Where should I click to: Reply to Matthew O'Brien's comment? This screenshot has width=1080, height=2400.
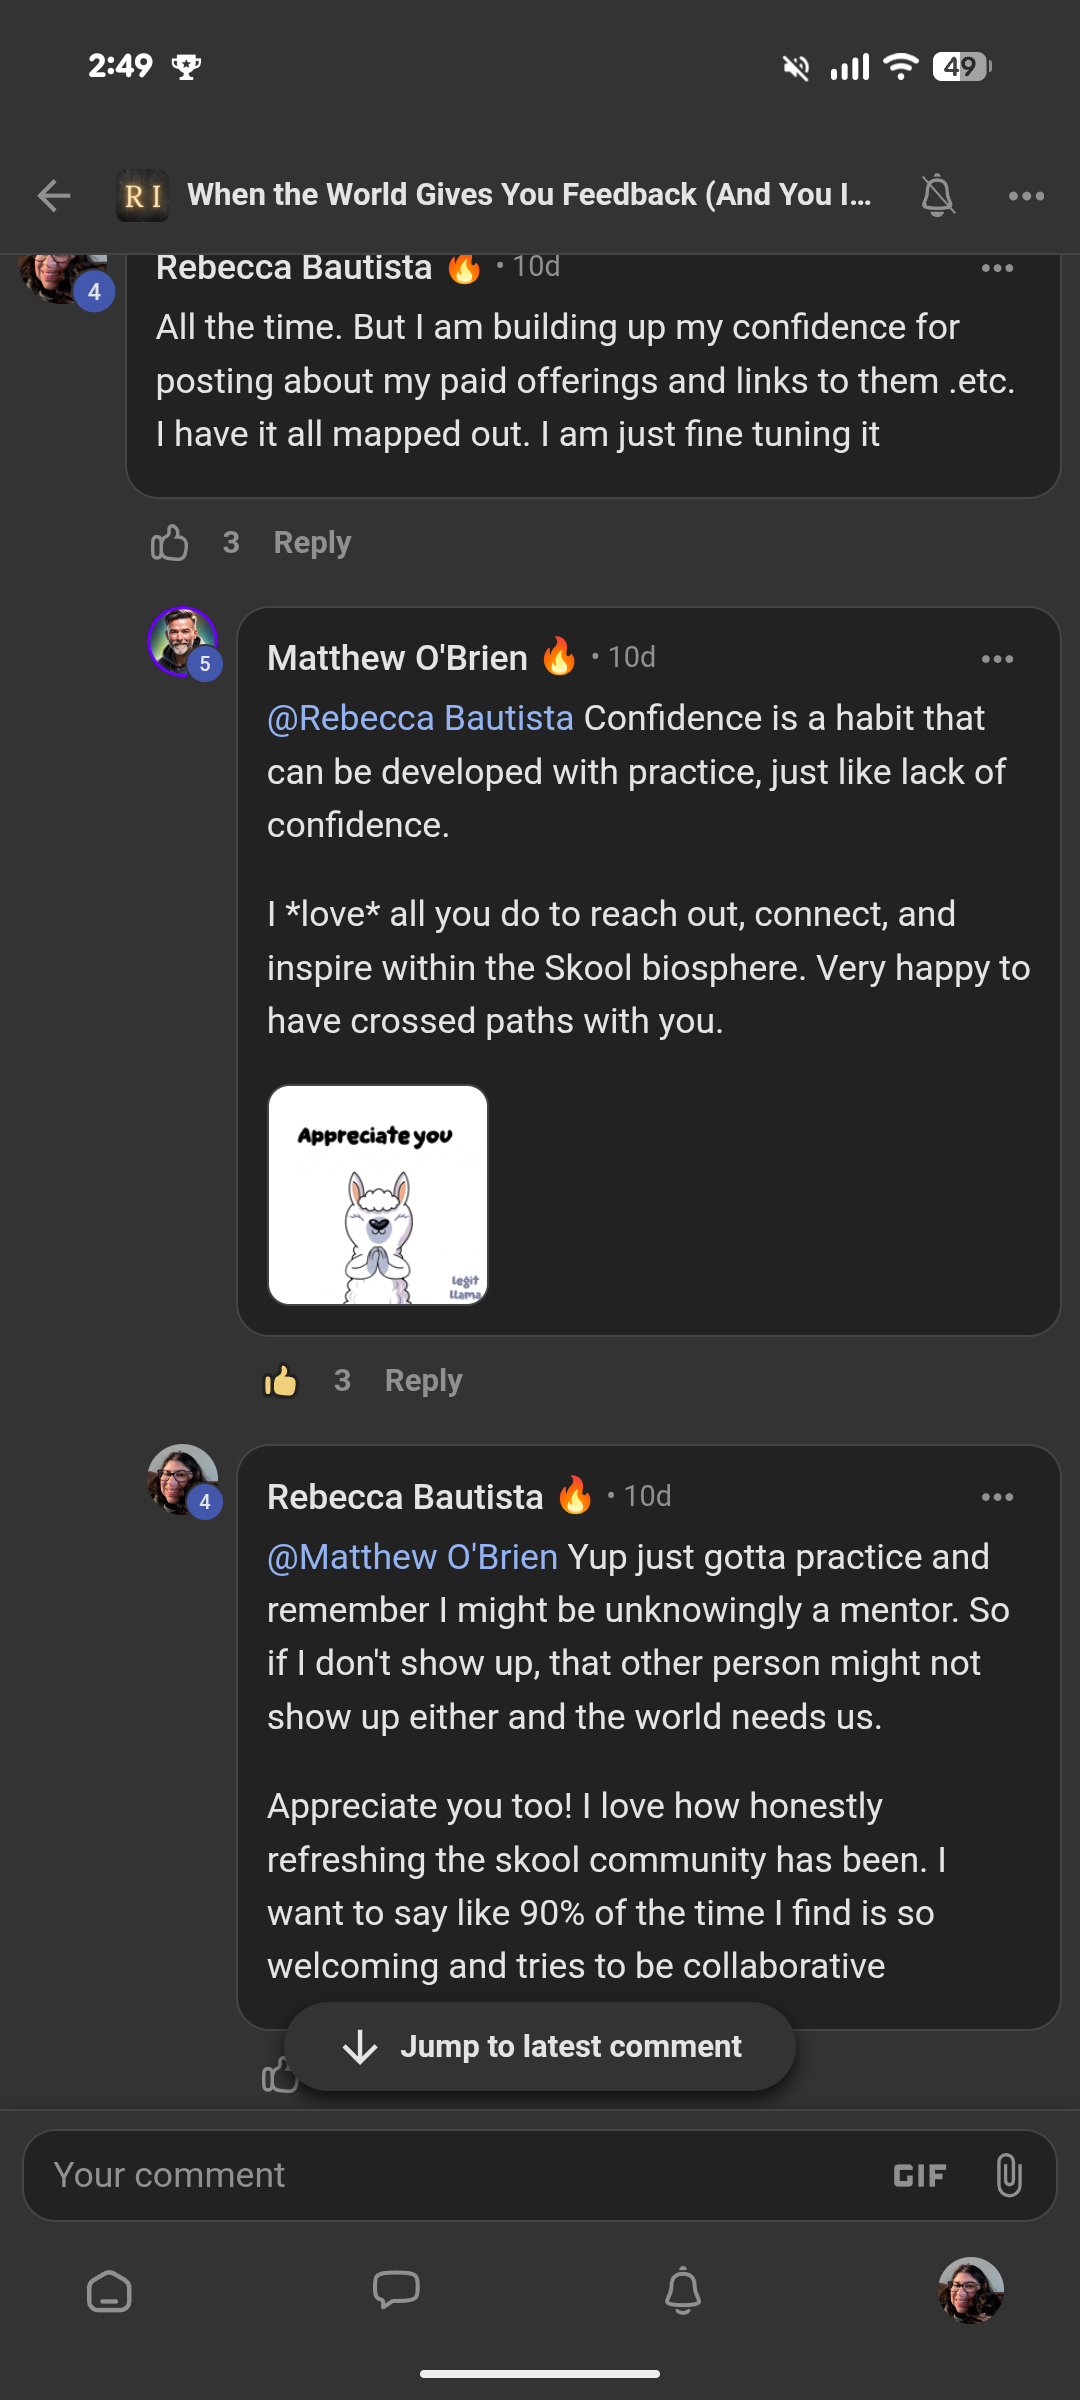tap(423, 1381)
